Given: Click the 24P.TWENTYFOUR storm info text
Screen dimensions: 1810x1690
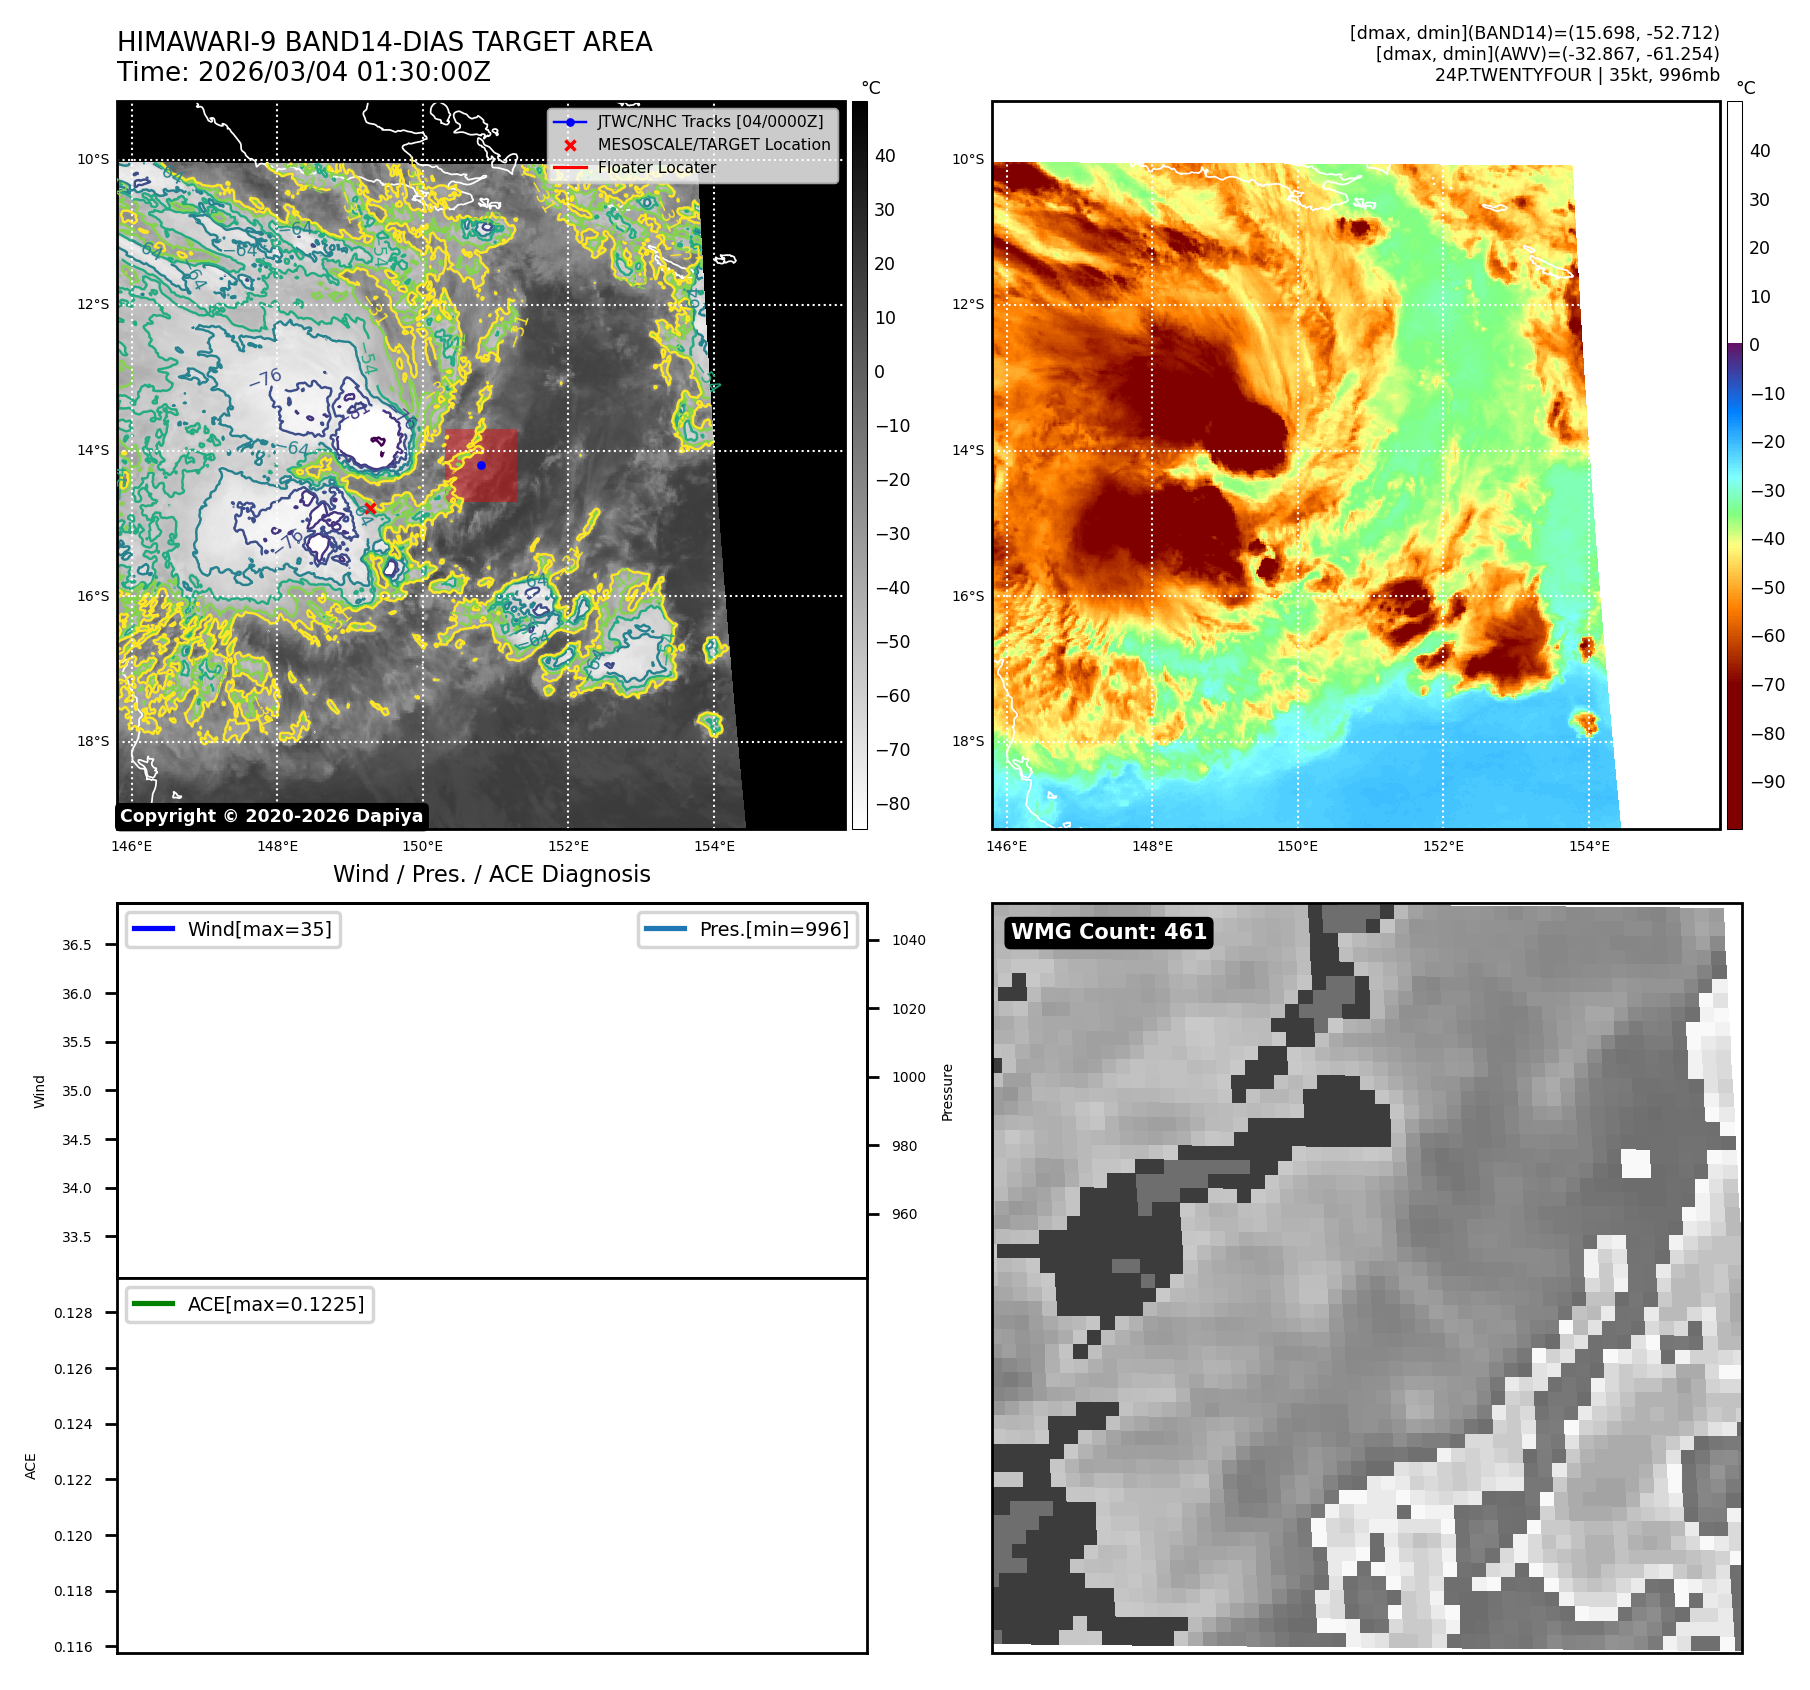Looking at the screenshot, I should pyautogui.click(x=1576, y=75).
